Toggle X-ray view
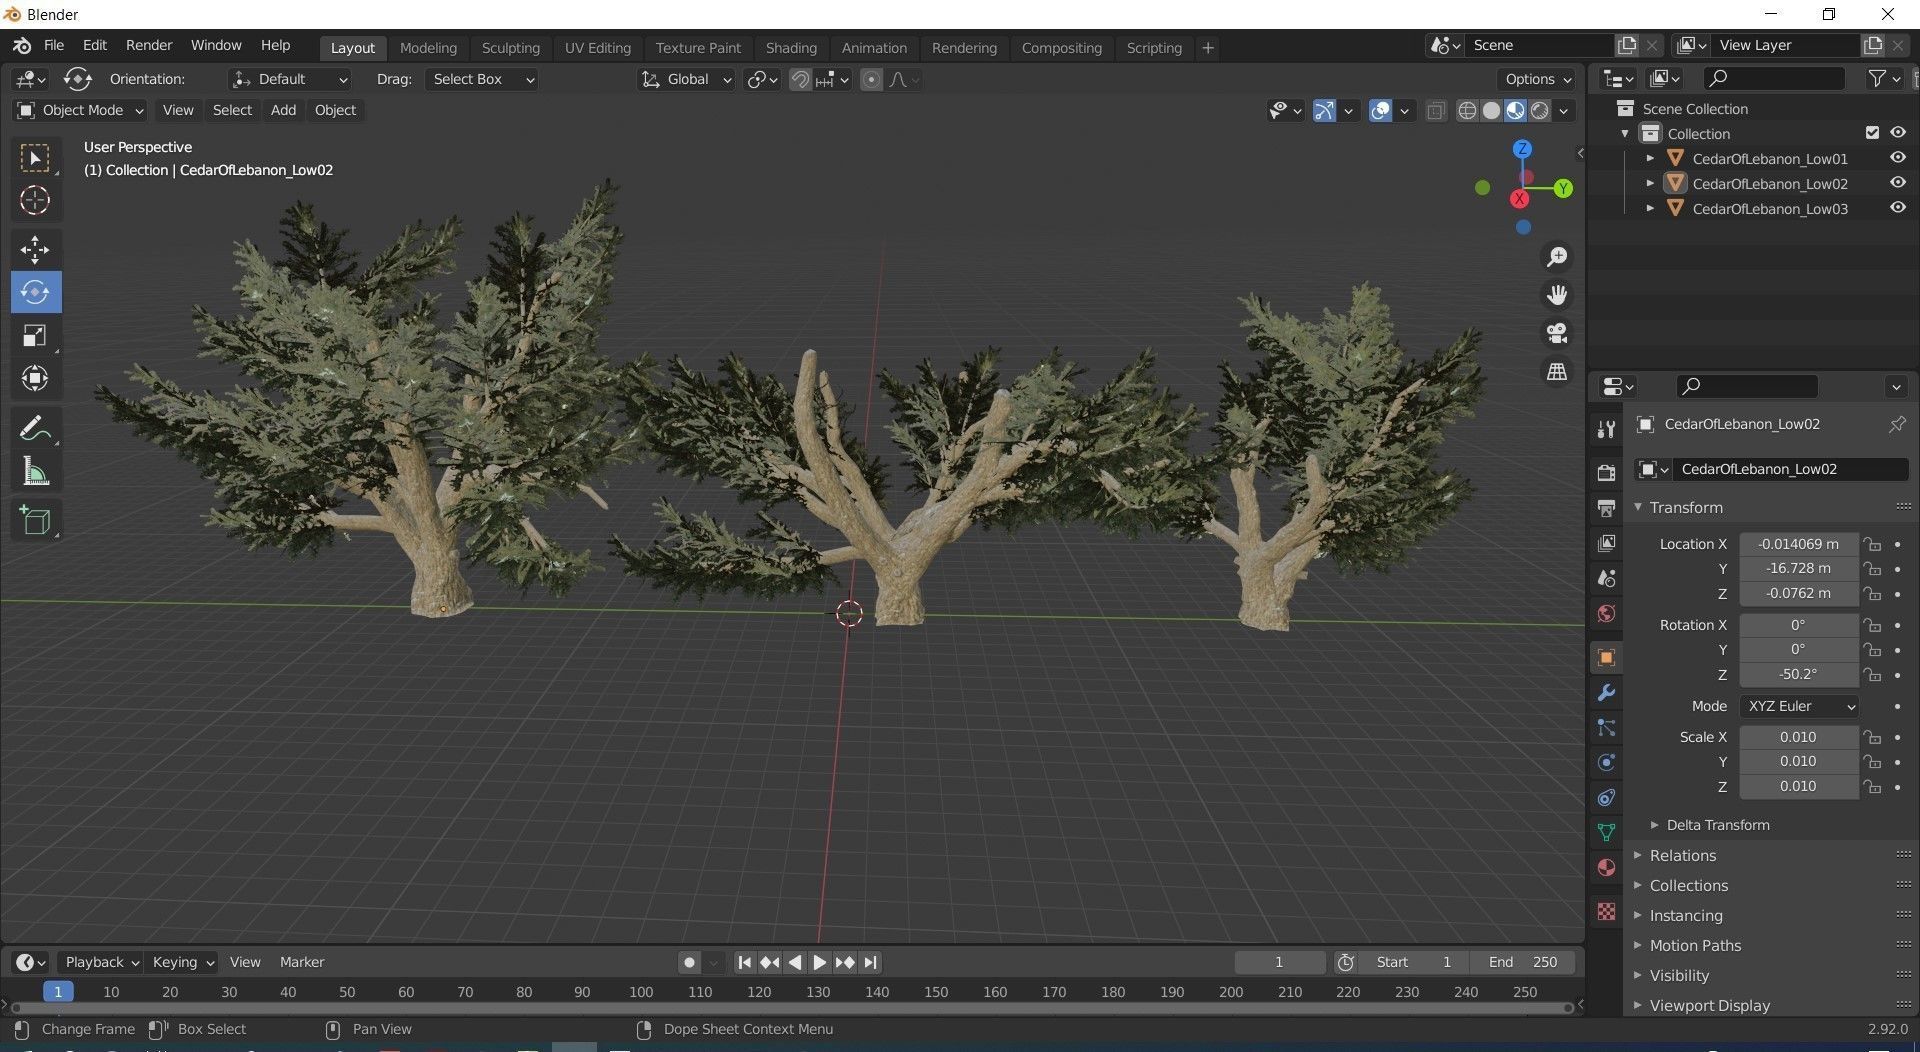The height and width of the screenshot is (1052, 1920). point(1436,110)
